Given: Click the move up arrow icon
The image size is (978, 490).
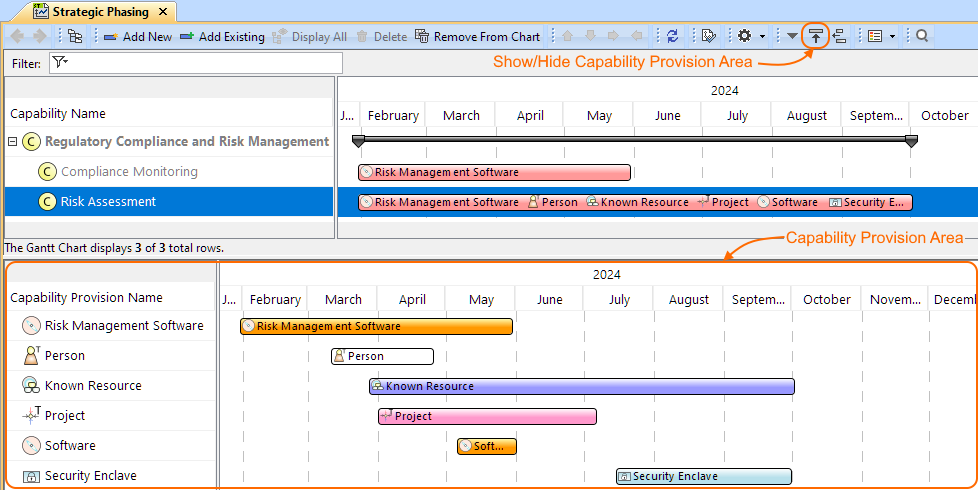Looking at the screenshot, I should pos(567,36).
